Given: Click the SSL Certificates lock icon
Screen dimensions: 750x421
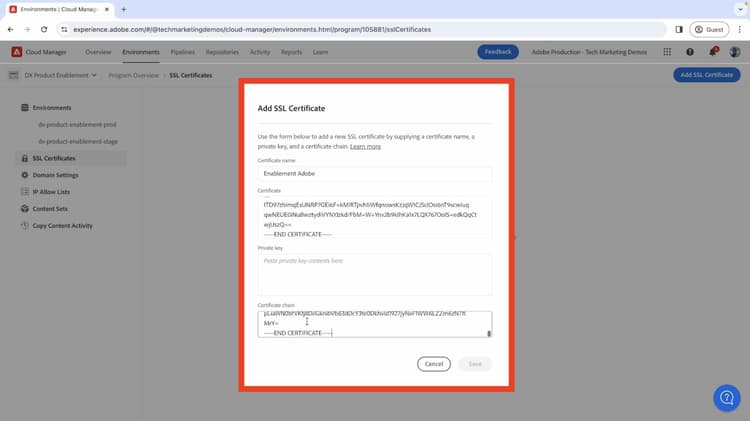Looking at the screenshot, I should tap(25, 158).
